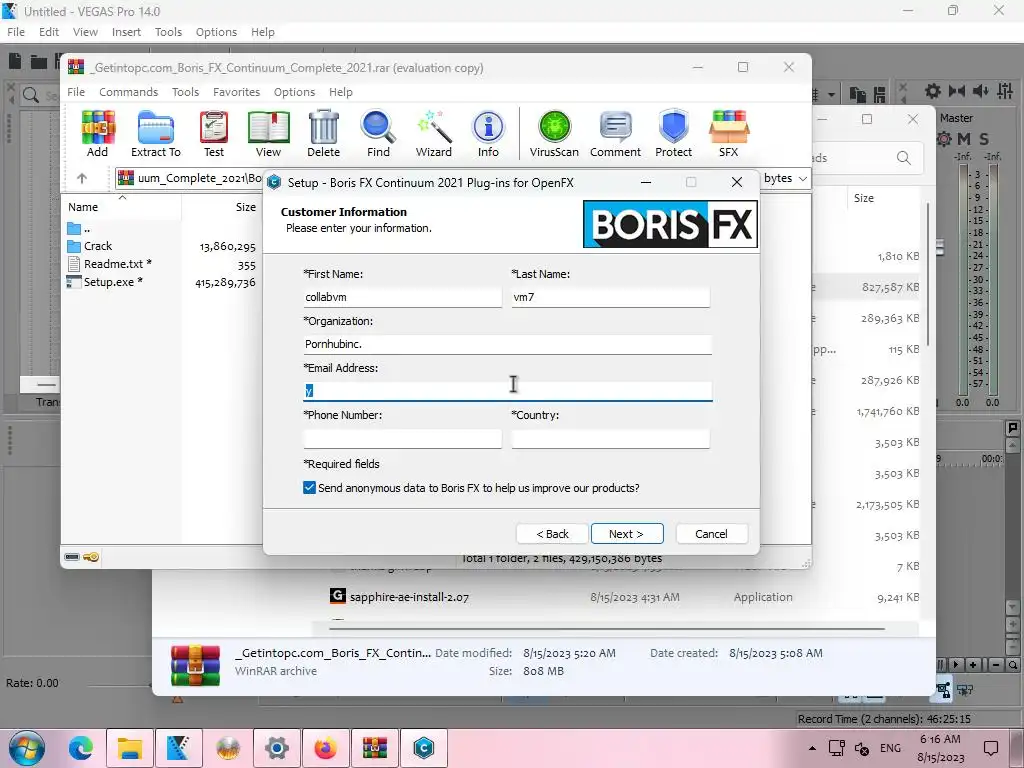Viewport: 1024px width, 768px height.
Task: Switch to VEGAS Pro taskbar icon
Action: 178,748
